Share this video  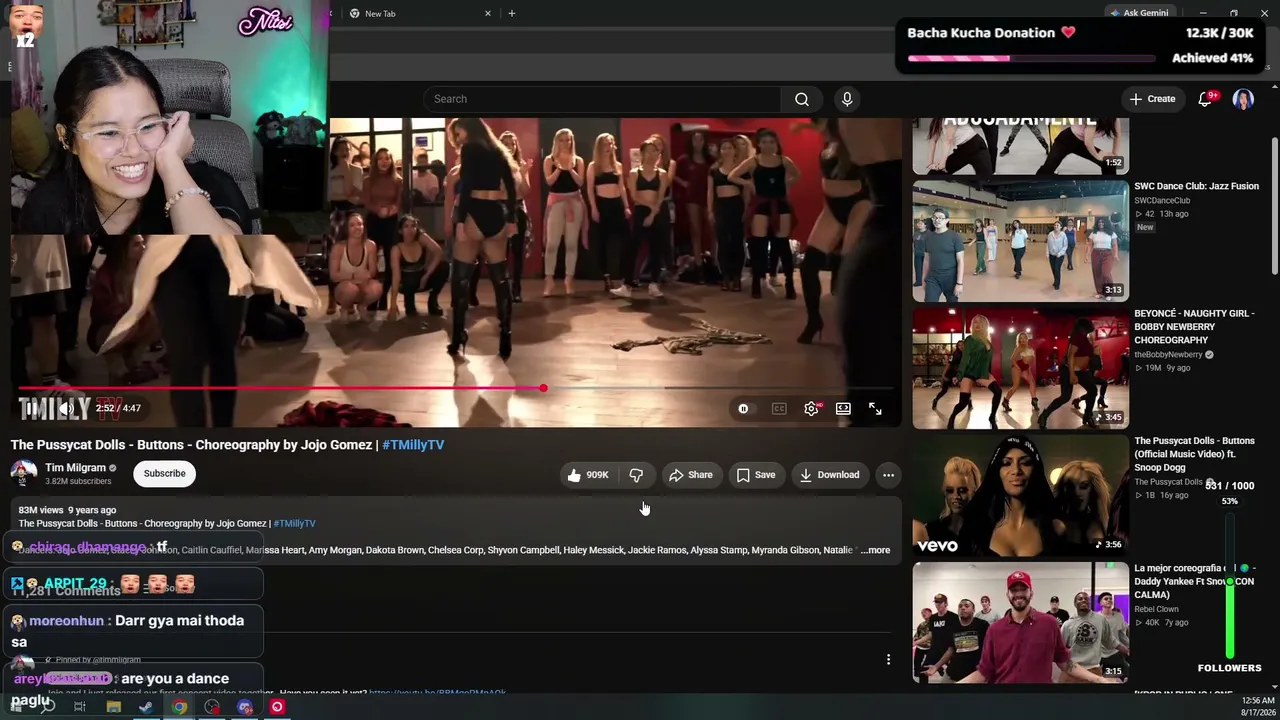691,475
